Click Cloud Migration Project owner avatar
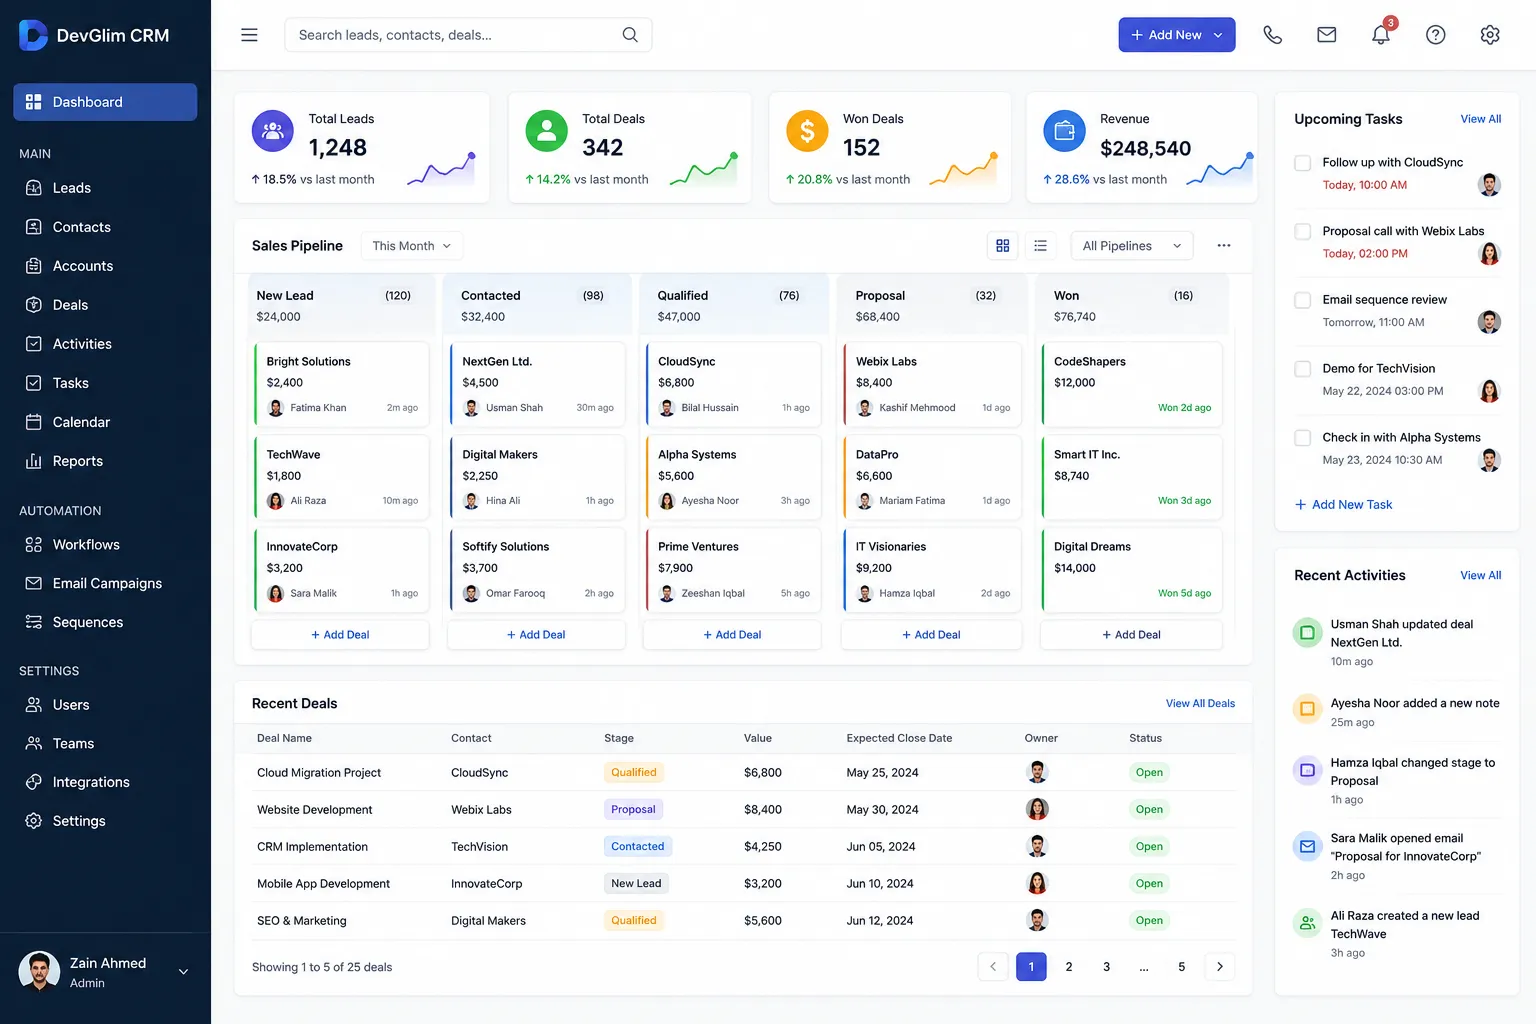 click(1038, 772)
